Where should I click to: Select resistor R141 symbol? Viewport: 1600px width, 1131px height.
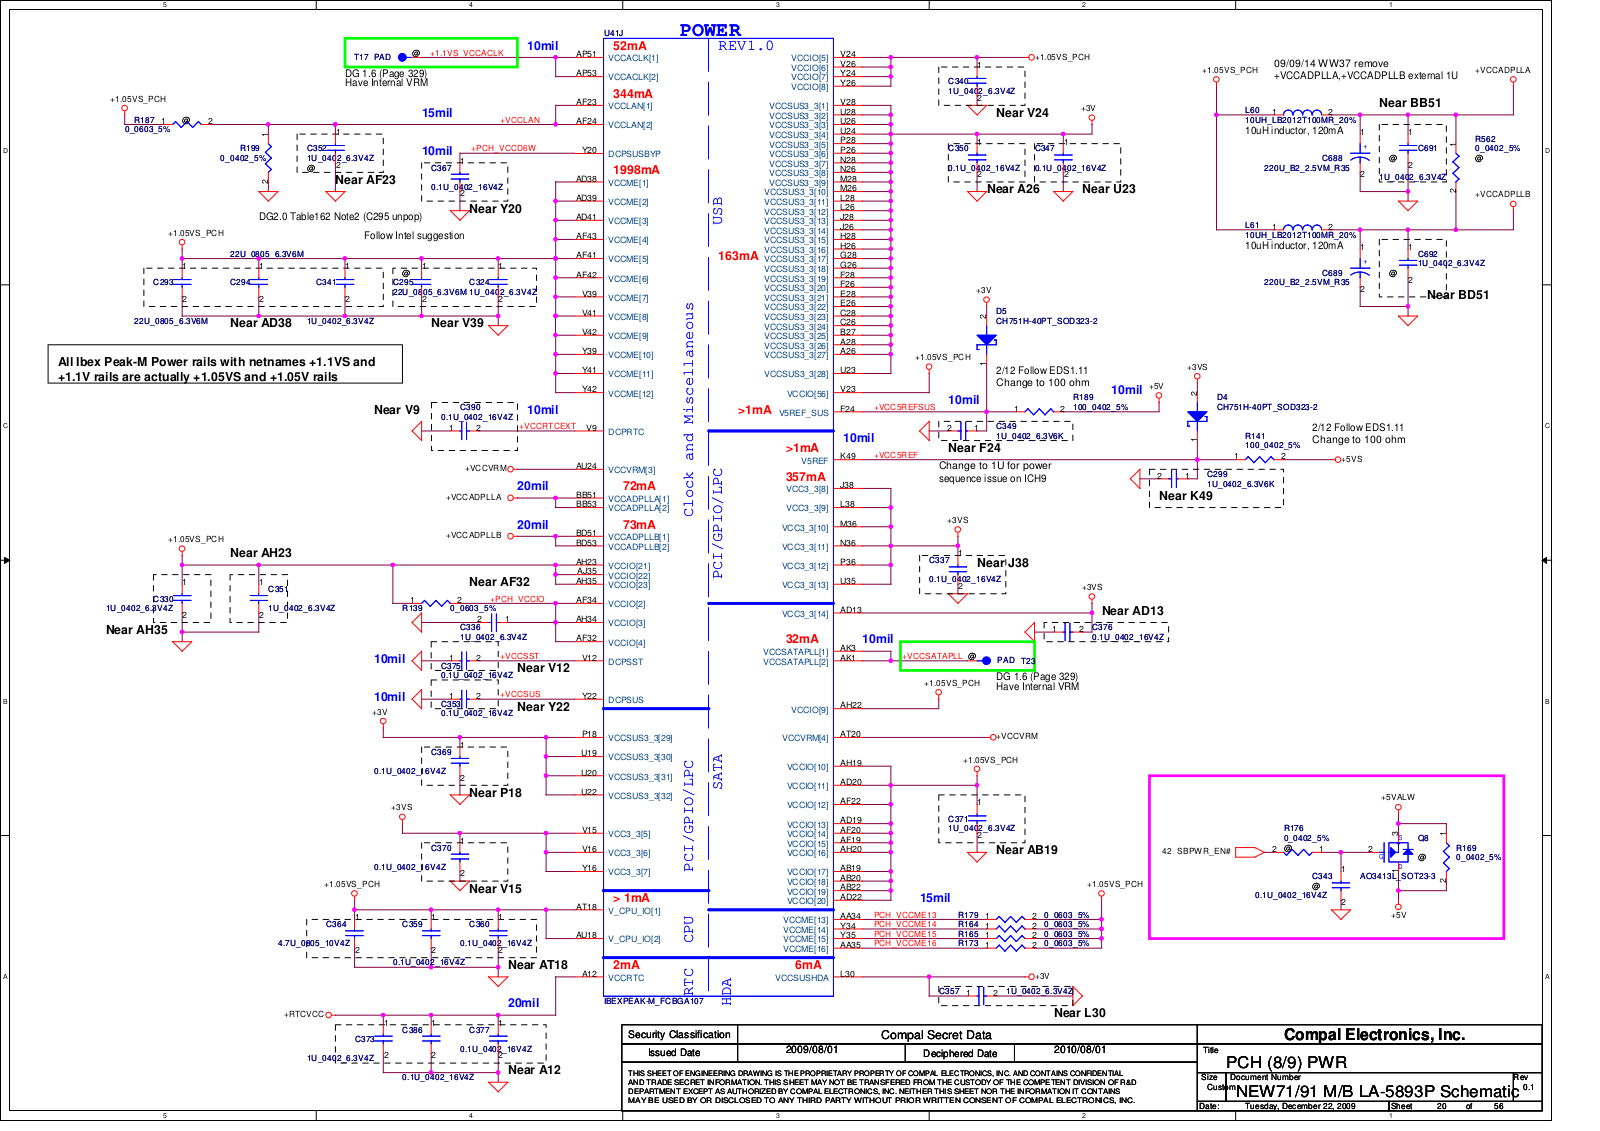pyautogui.click(x=1260, y=458)
